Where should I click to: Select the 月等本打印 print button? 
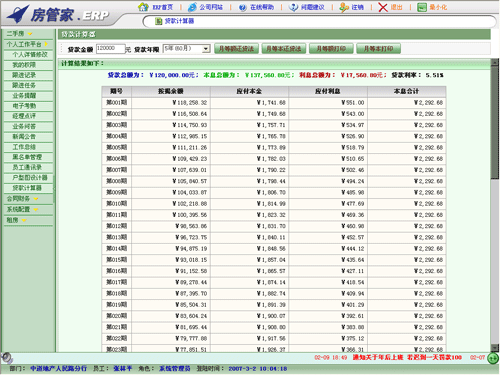(x=378, y=49)
